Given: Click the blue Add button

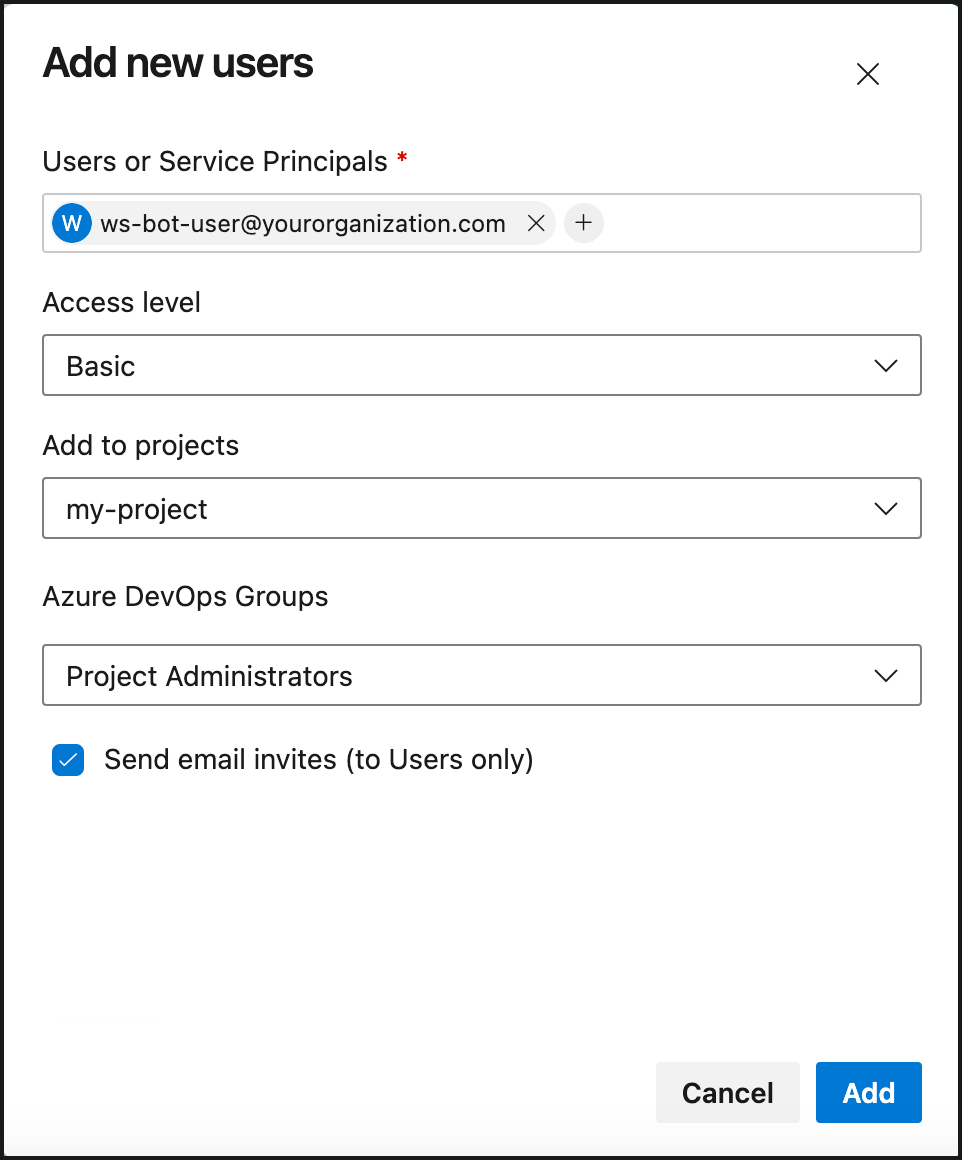Looking at the screenshot, I should (868, 1093).
